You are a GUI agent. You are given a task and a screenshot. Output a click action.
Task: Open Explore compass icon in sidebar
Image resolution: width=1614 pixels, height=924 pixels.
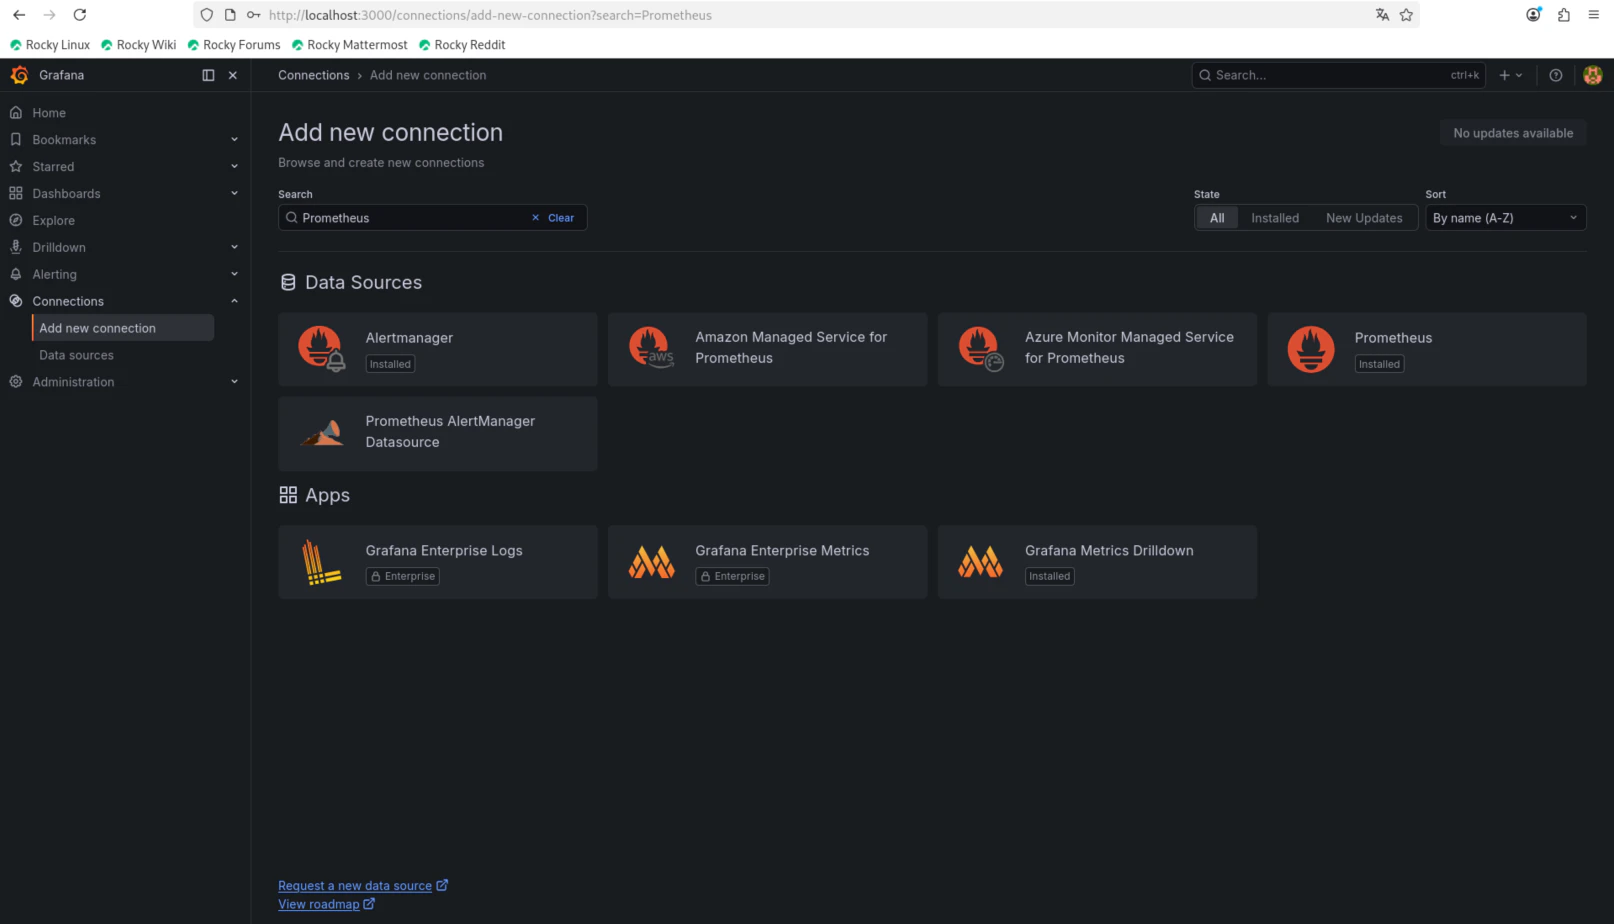[x=16, y=221]
